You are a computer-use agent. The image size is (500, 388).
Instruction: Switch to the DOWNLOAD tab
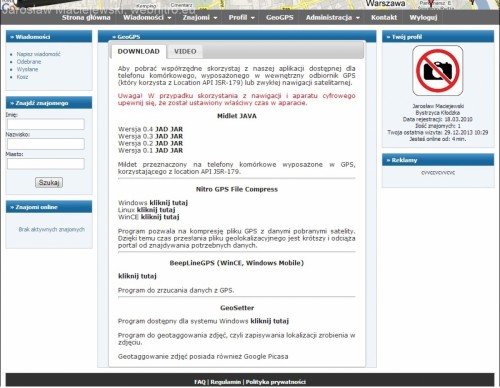(x=138, y=51)
